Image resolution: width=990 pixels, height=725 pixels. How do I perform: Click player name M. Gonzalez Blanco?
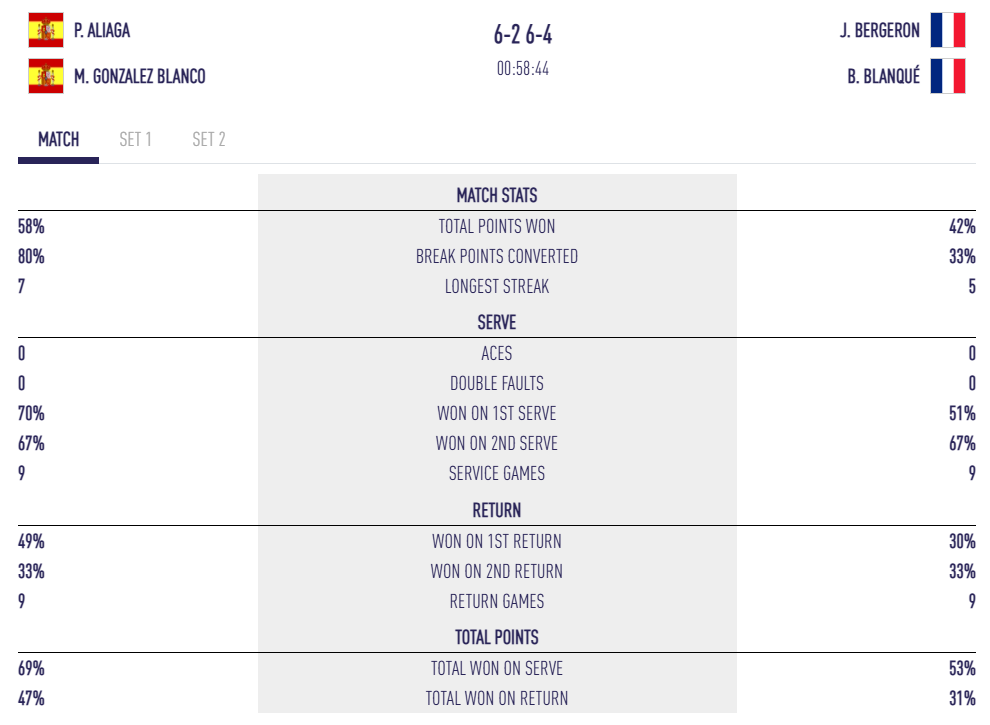(x=139, y=76)
